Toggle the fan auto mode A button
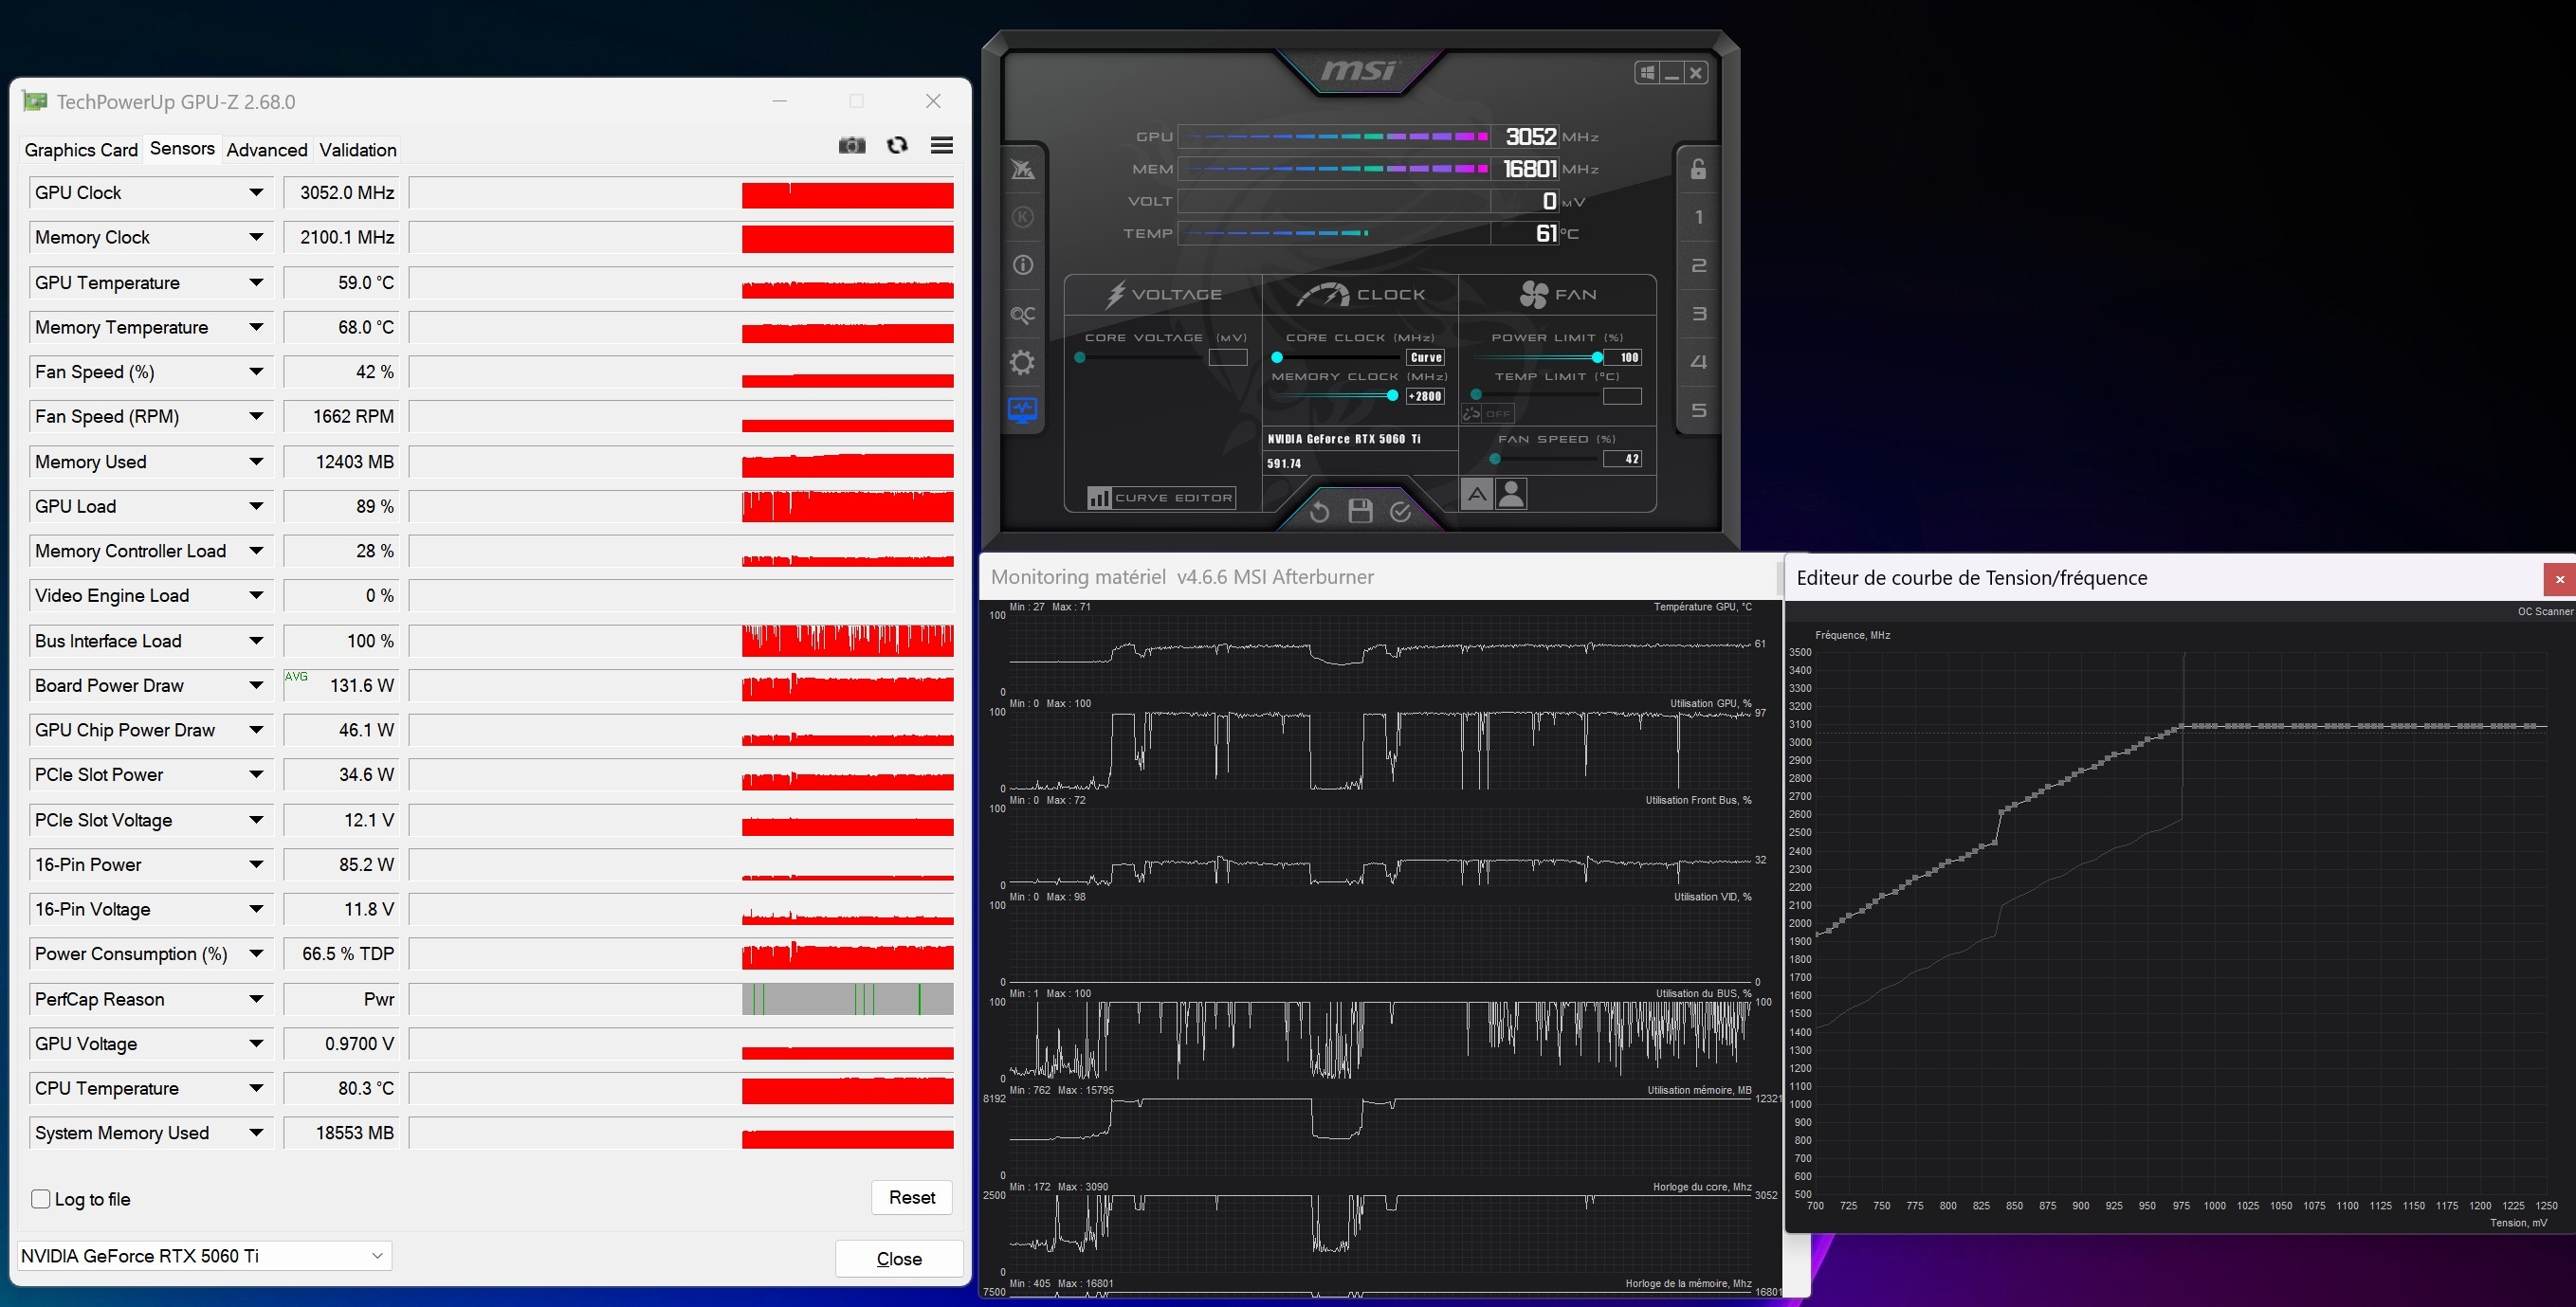 (x=1476, y=494)
